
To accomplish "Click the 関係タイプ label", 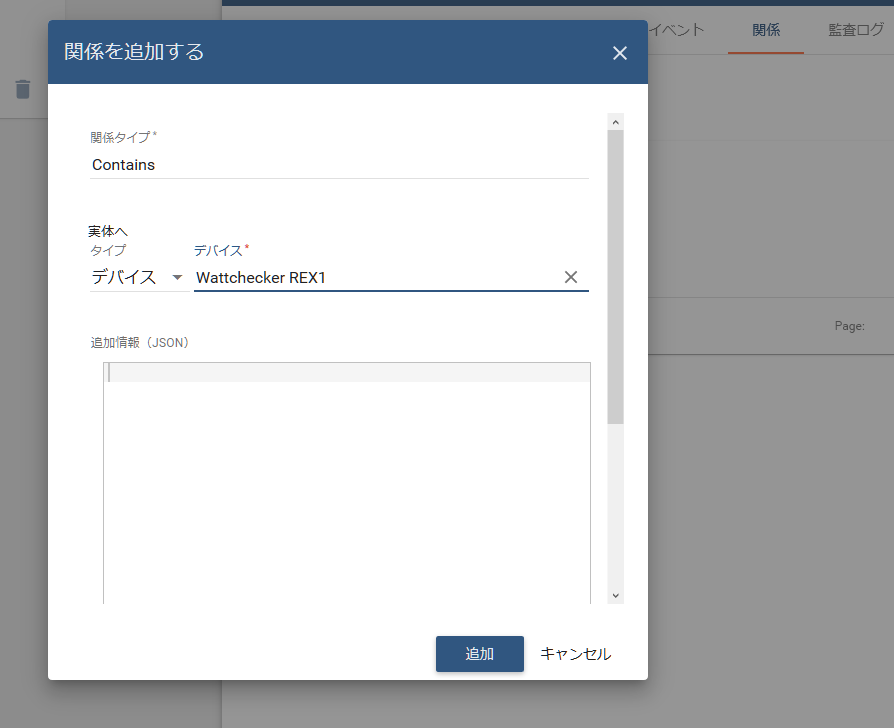I will pyautogui.click(x=123, y=137).
